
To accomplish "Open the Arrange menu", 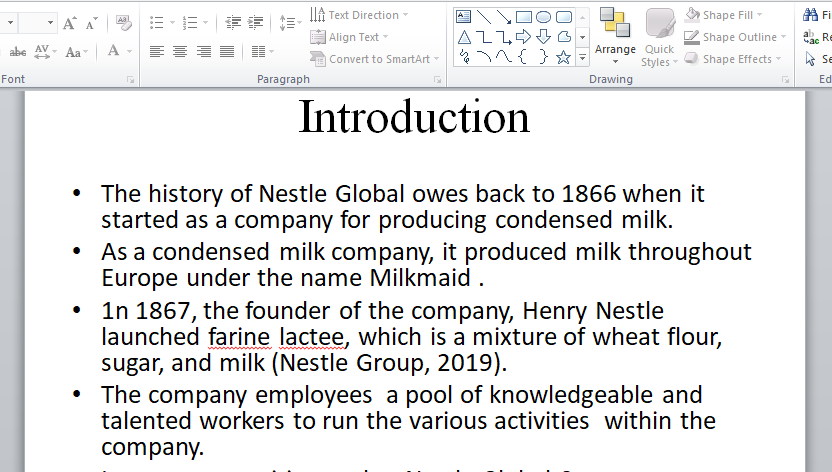I will [x=615, y=36].
